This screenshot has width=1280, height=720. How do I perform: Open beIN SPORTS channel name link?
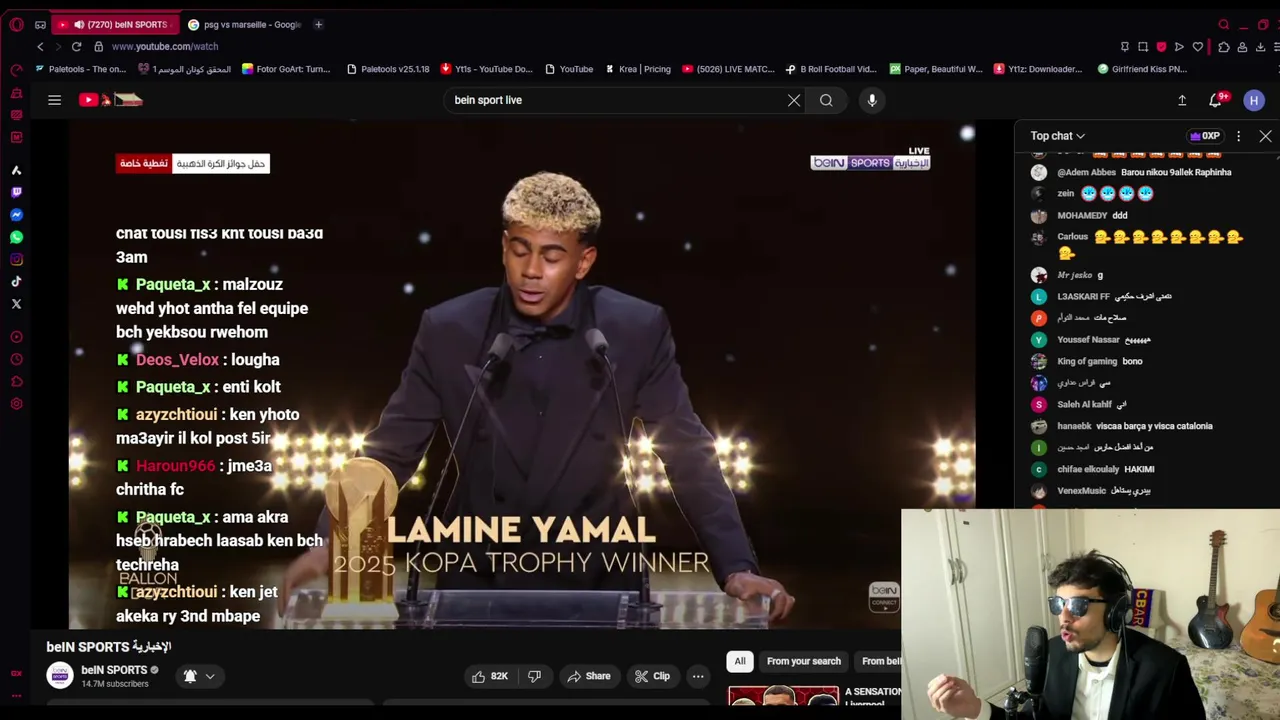(114, 670)
